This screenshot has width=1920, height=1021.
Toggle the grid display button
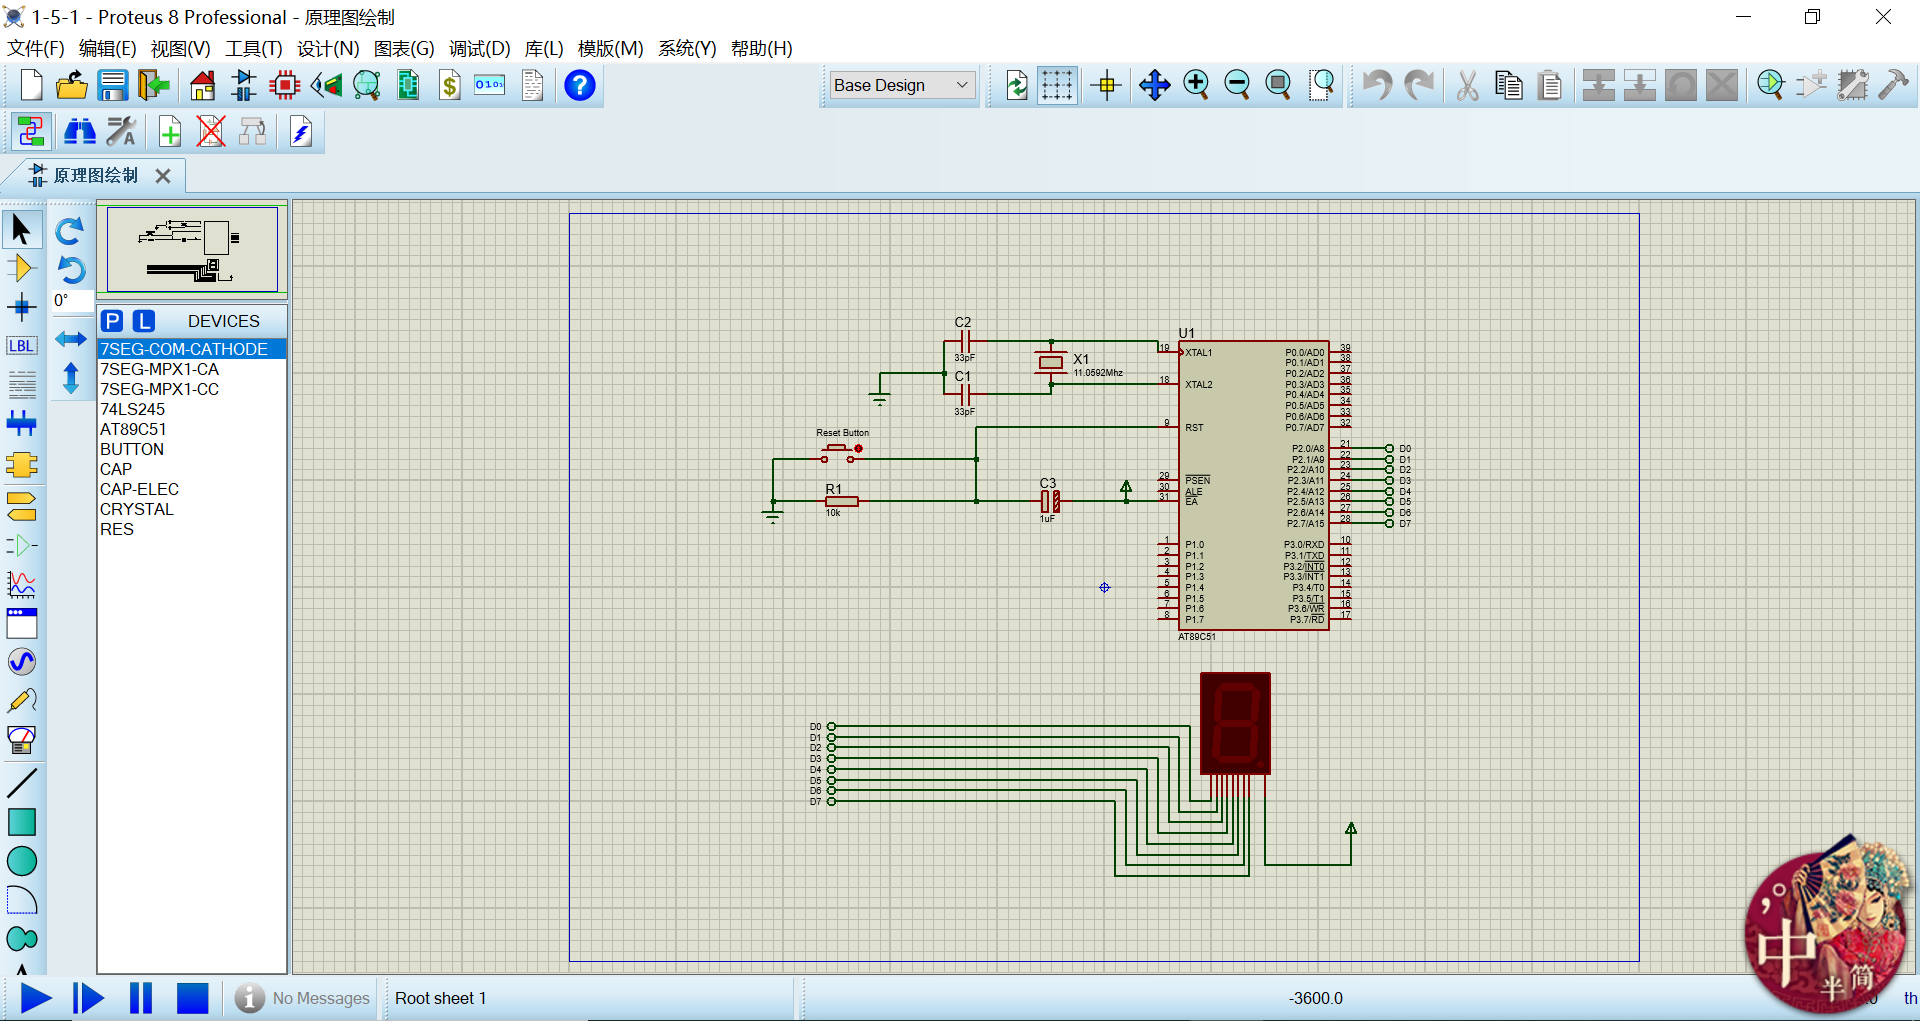click(x=1057, y=86)
